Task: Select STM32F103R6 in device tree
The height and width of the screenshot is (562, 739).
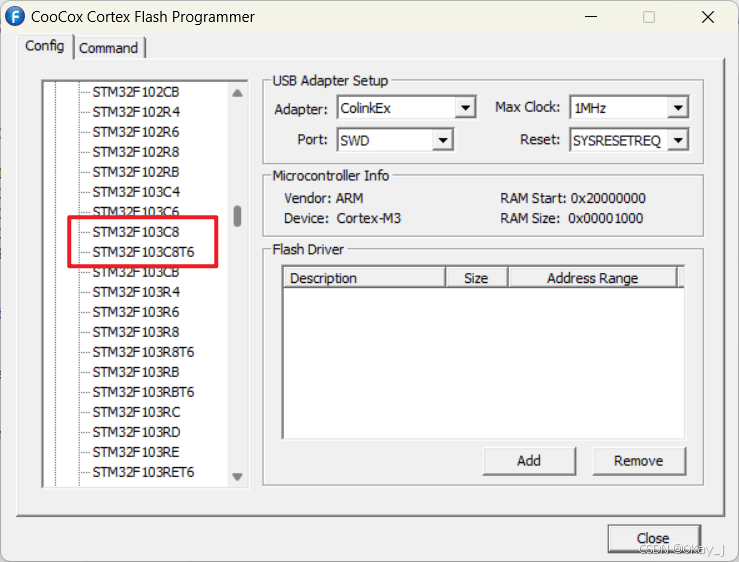Action: [x=136, y=312]
